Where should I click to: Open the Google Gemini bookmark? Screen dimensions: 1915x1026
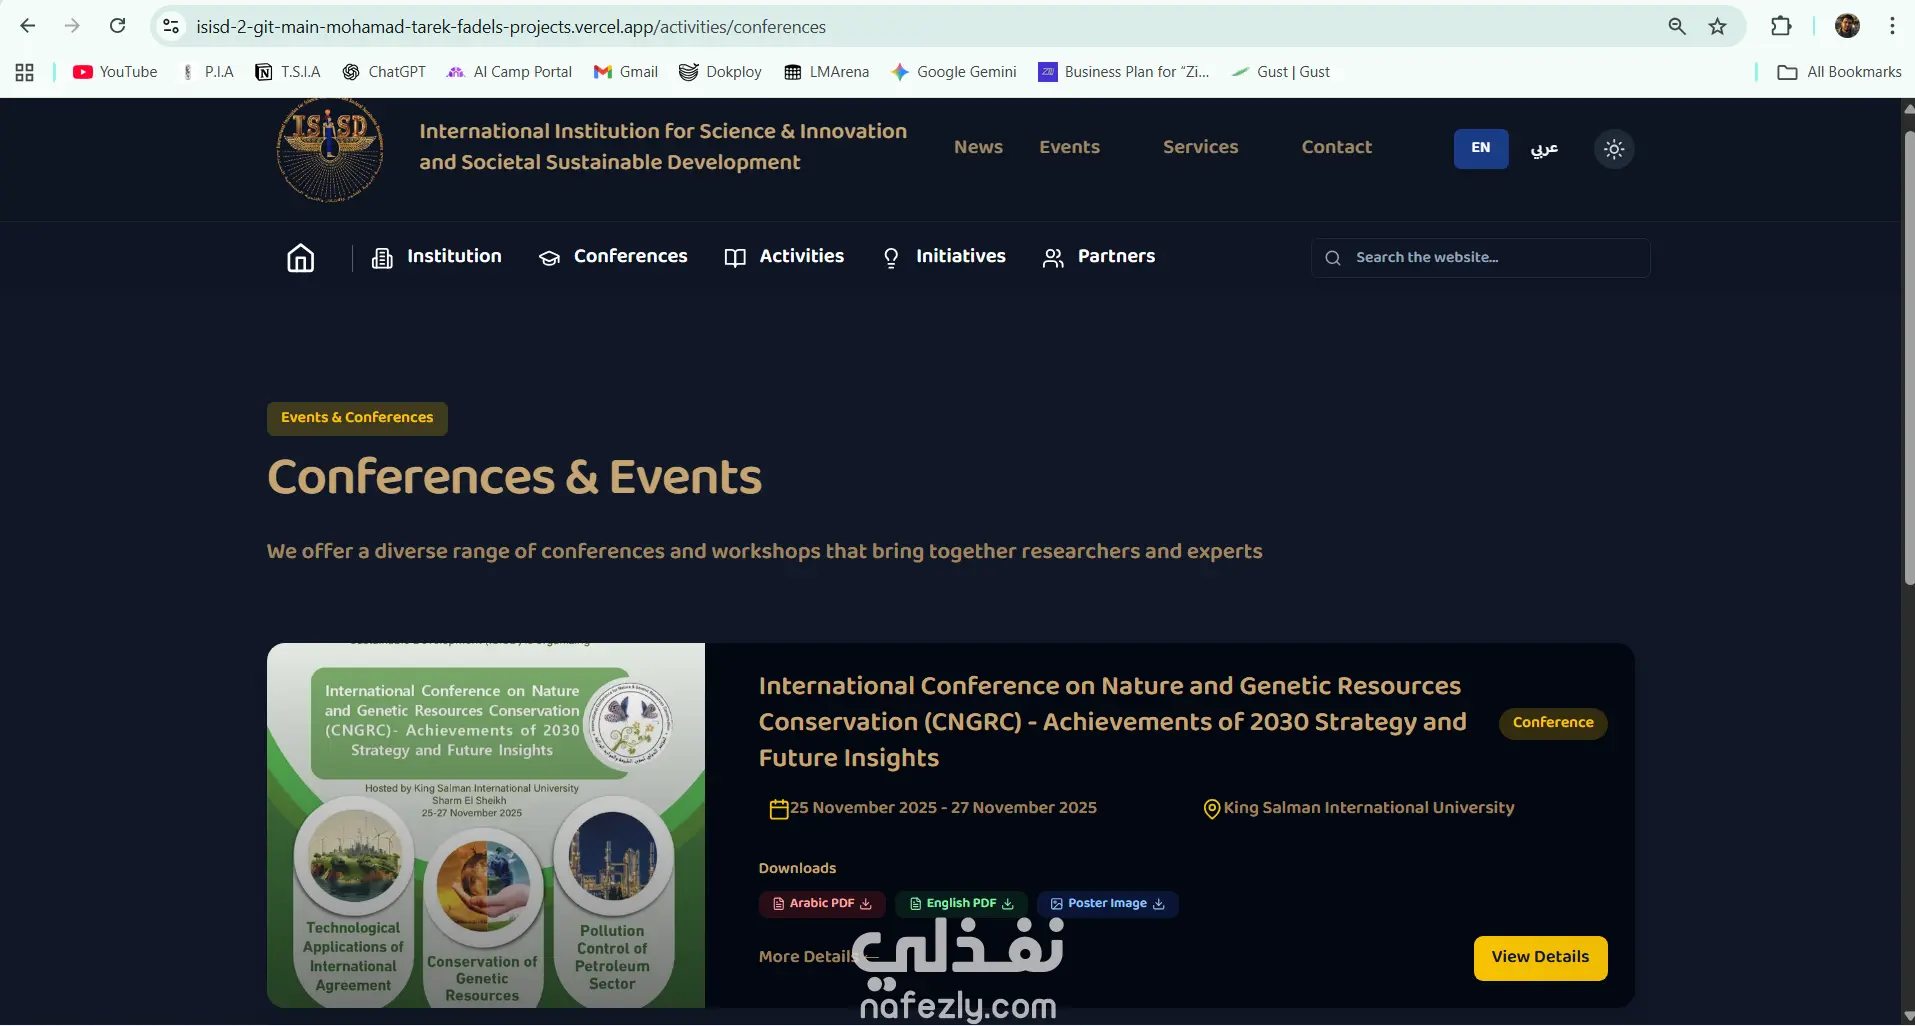coord(954,72)
